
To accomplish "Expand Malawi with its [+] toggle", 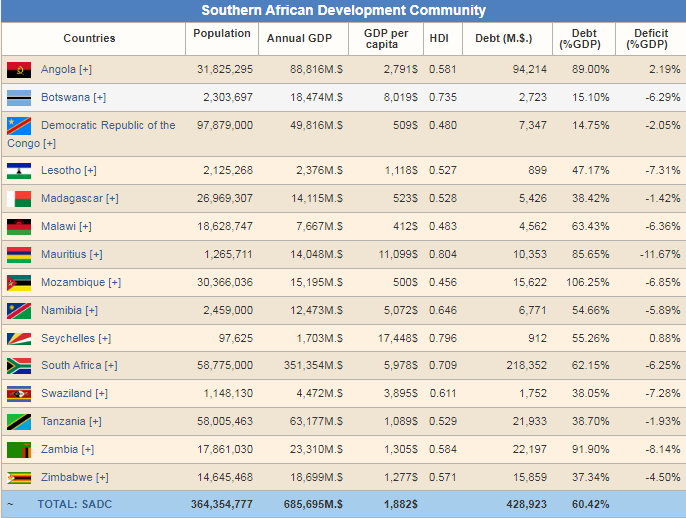I will (85, 226).
